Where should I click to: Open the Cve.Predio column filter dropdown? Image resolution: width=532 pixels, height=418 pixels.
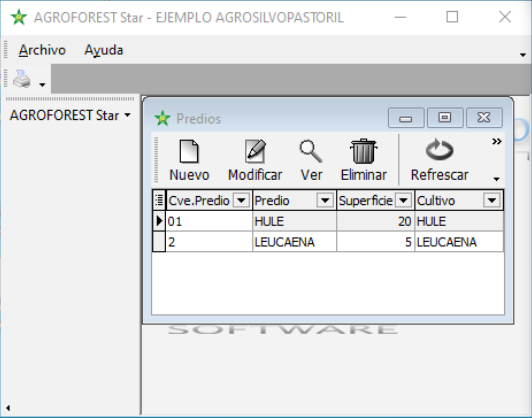tap(242, 201)
